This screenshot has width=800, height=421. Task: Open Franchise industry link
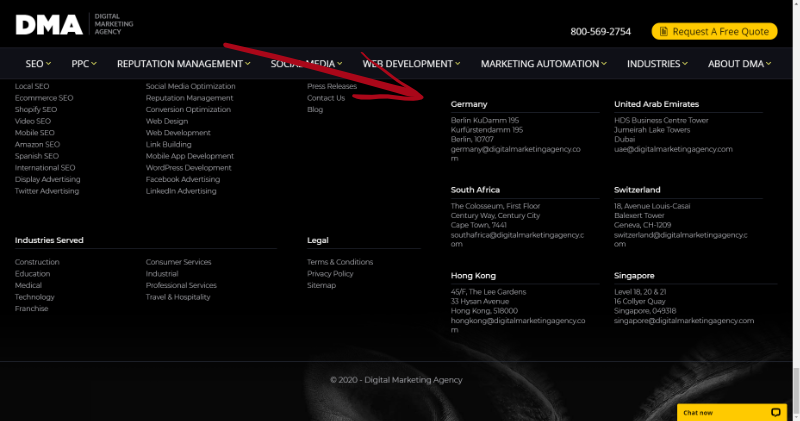[x=32, y=309]
